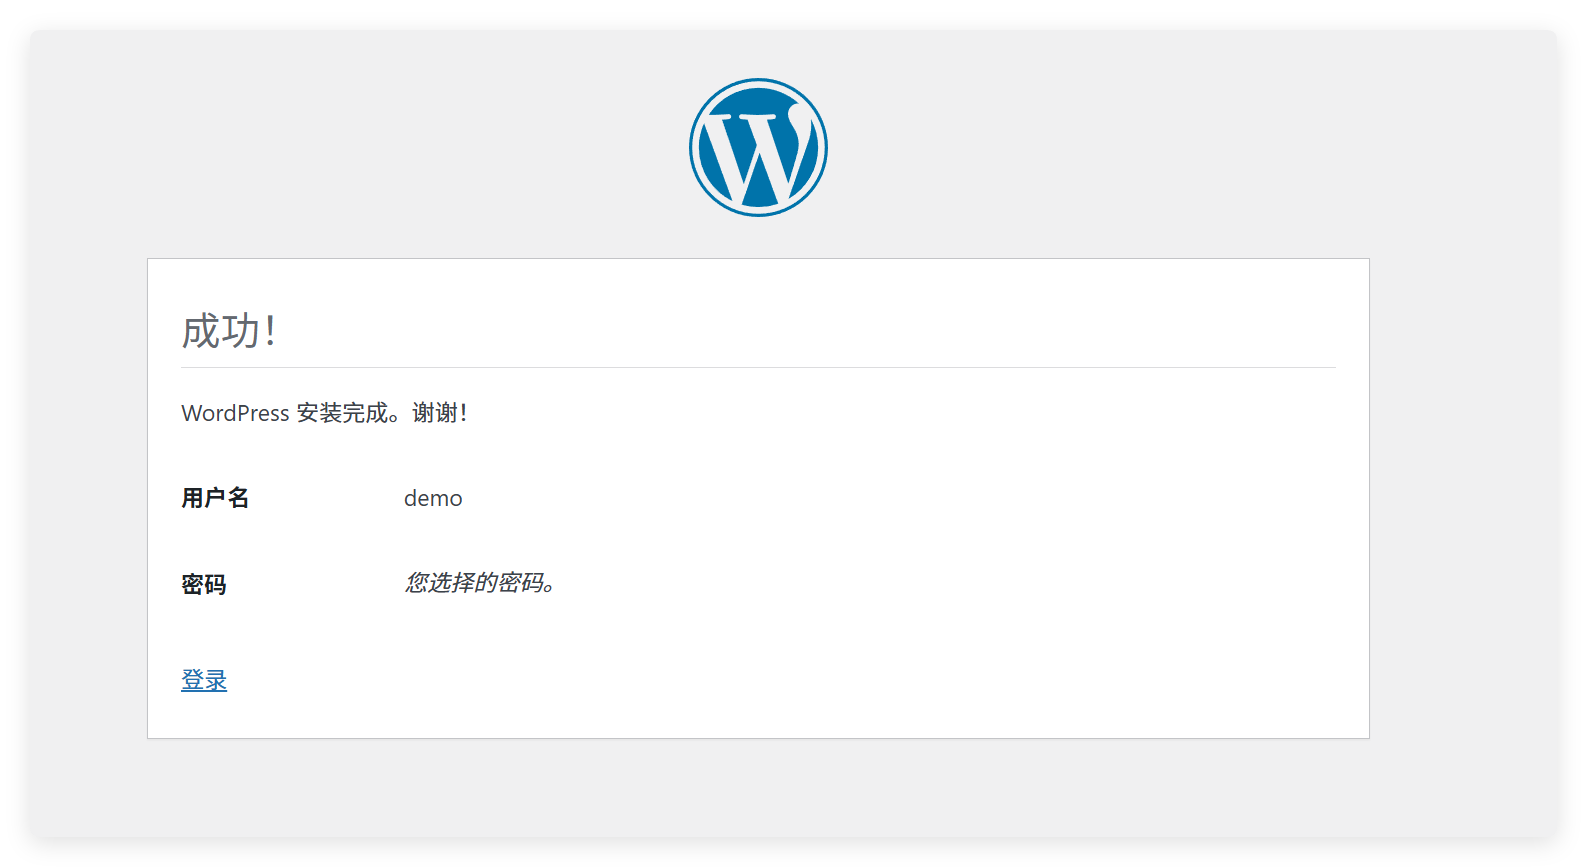Click the italic text 您选择的密码。

[x=480, y=582]
